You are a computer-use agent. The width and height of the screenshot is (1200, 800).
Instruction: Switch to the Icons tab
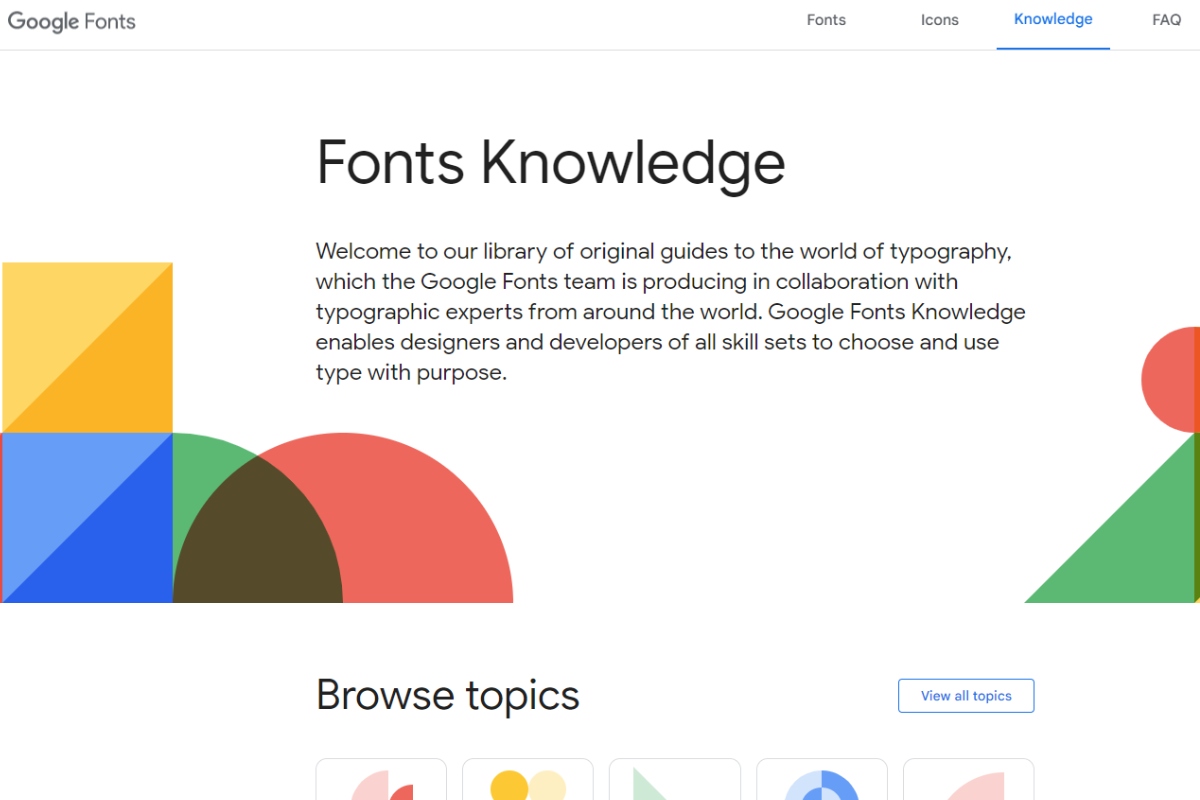pos(940,20)
